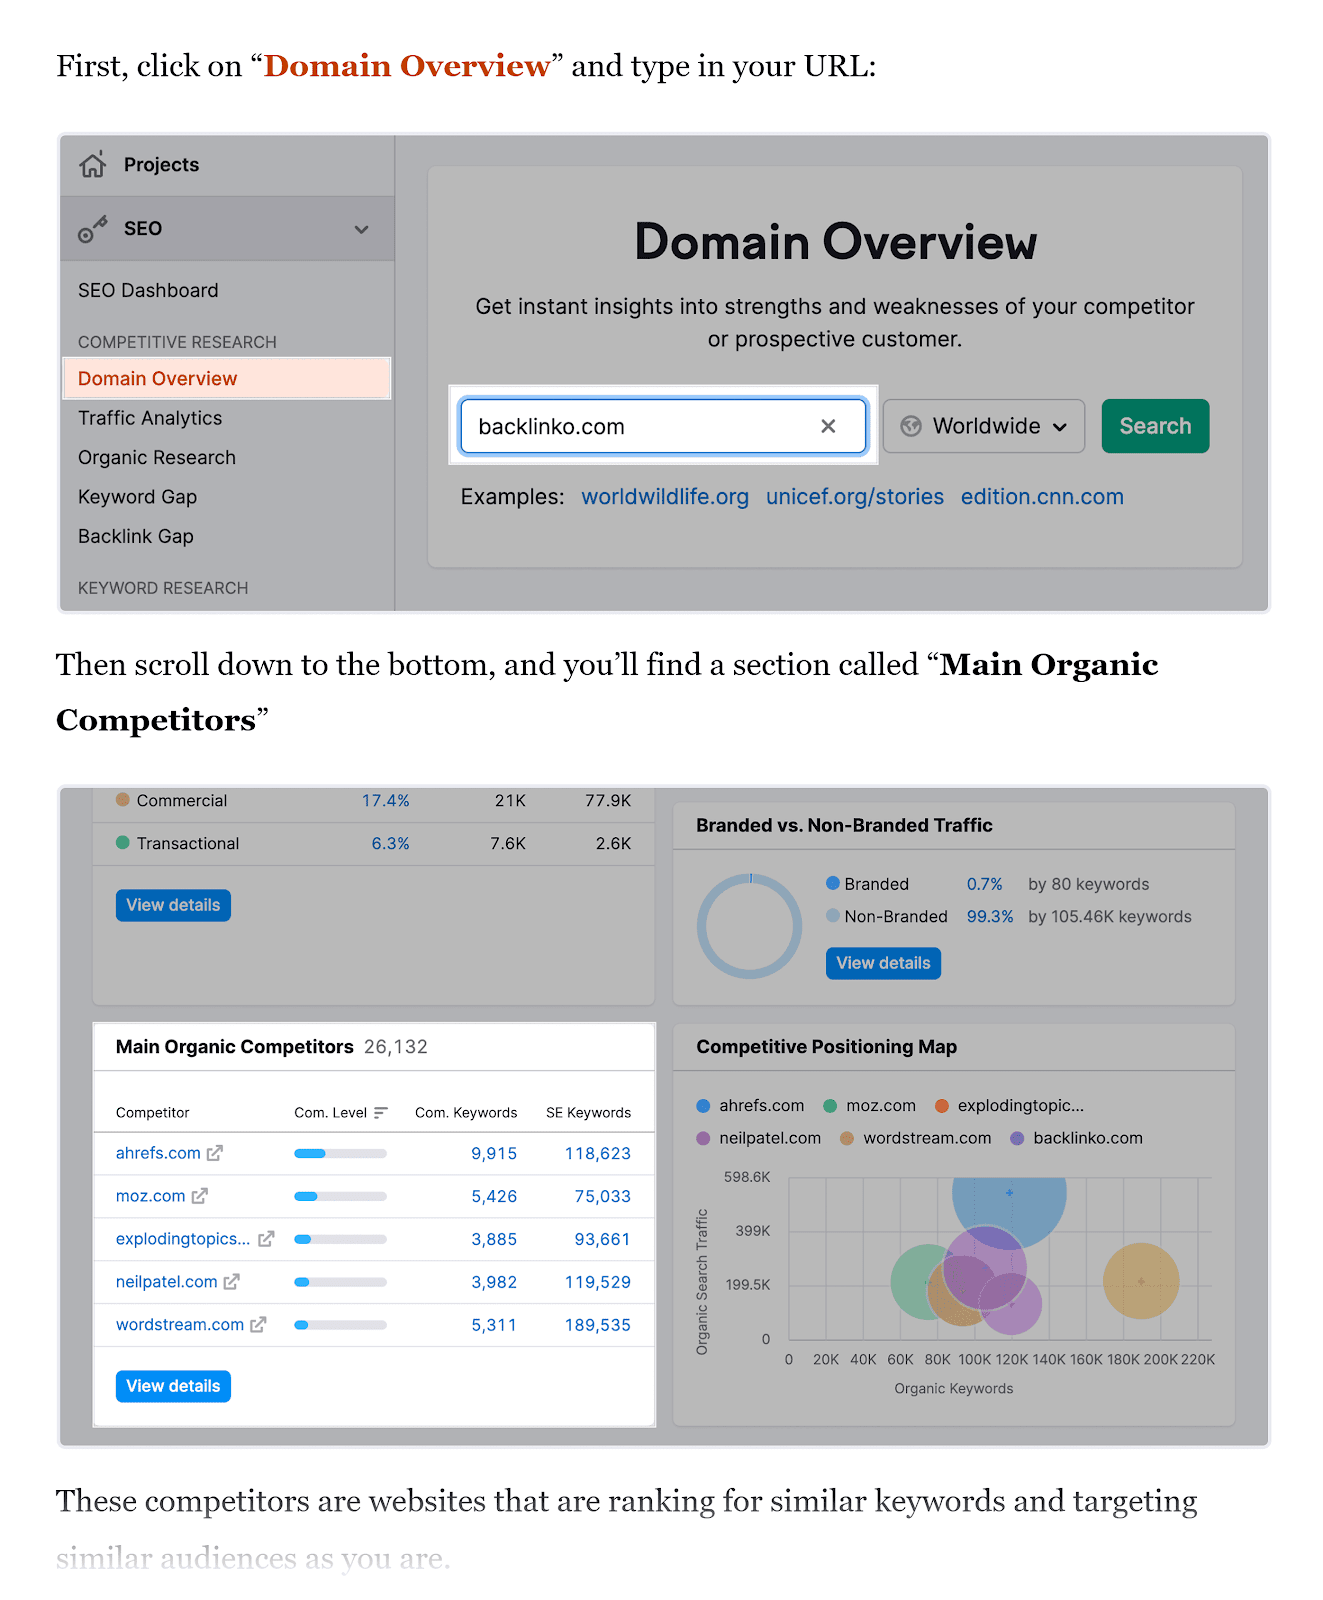Click the Com. Keywords column header
This screenshot has width=1323, height=1600.
[x=466, y=1113]
